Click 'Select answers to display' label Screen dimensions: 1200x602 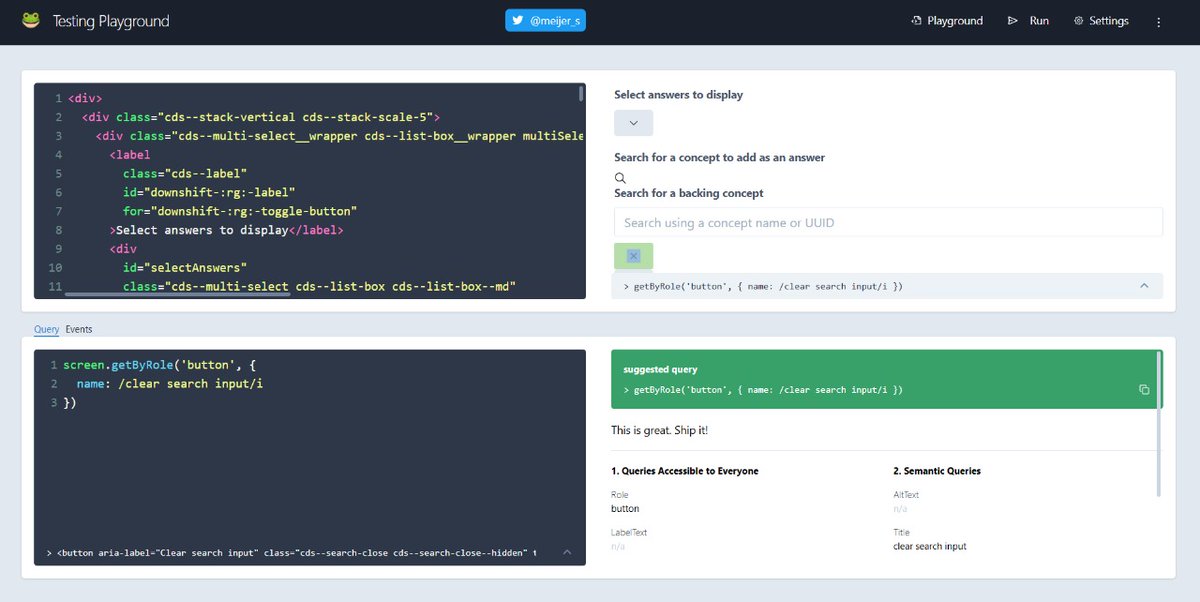(x=679, y=95)
